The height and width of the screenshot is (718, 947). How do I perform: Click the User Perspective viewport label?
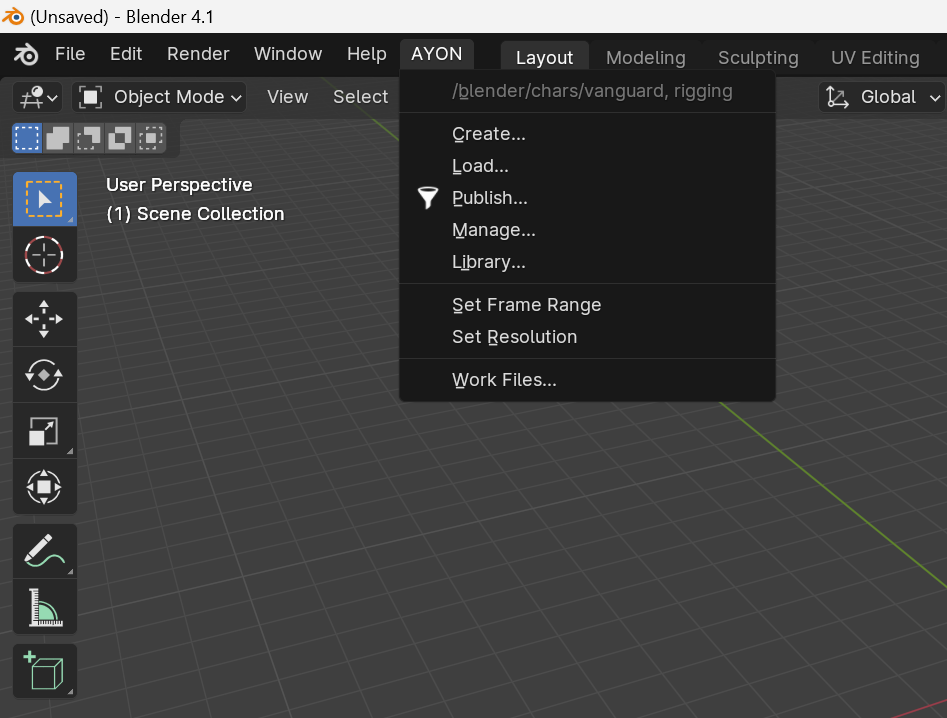click(179, 185)
